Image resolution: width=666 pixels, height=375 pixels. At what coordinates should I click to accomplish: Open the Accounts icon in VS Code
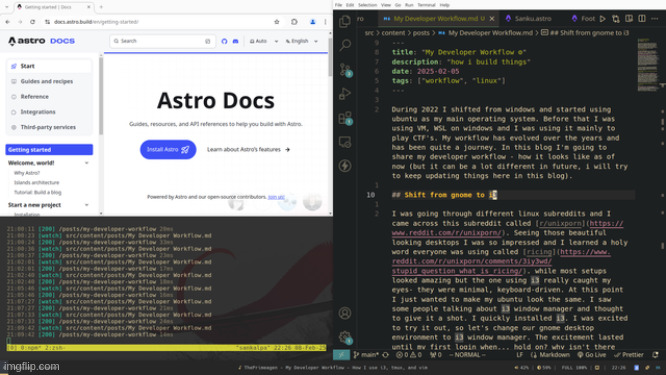click(x=345, y=313)
